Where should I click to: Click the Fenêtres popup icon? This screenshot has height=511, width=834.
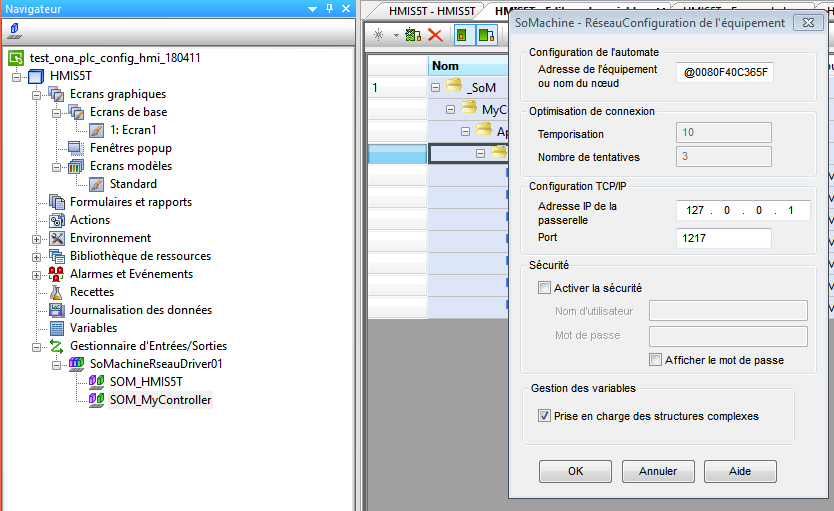coord(76,148)
